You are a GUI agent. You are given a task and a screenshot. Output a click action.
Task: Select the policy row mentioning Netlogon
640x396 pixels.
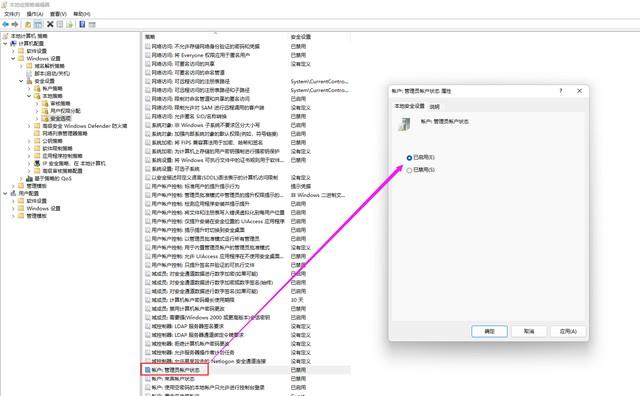click(247, 361)
